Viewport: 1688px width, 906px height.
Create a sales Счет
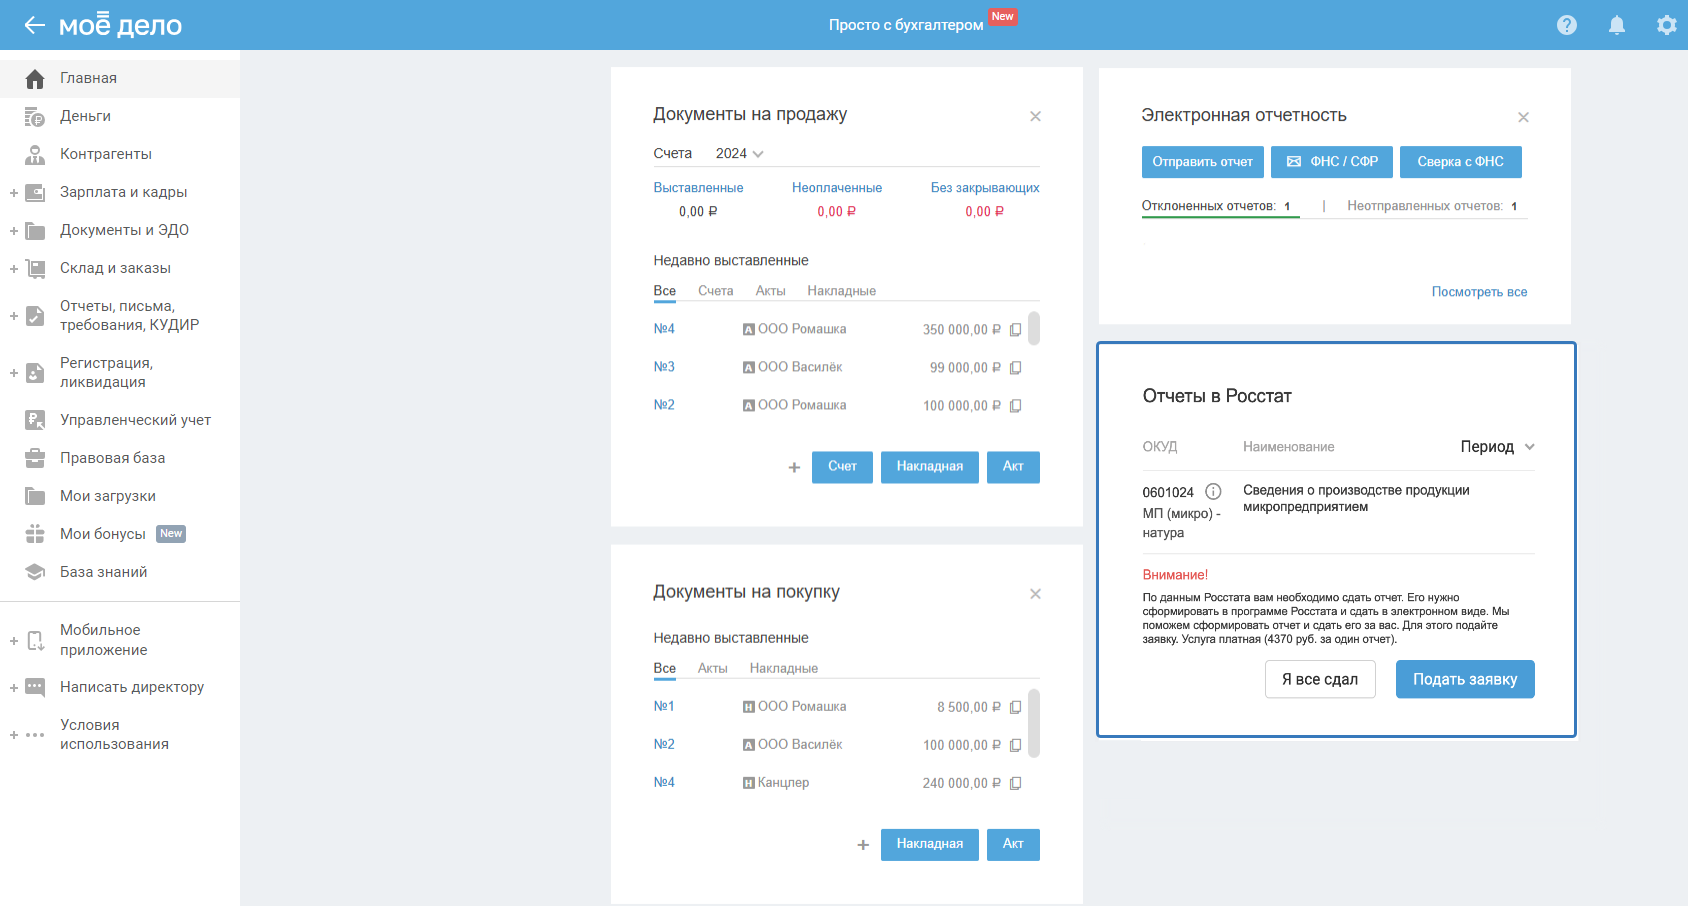point(842,467)
